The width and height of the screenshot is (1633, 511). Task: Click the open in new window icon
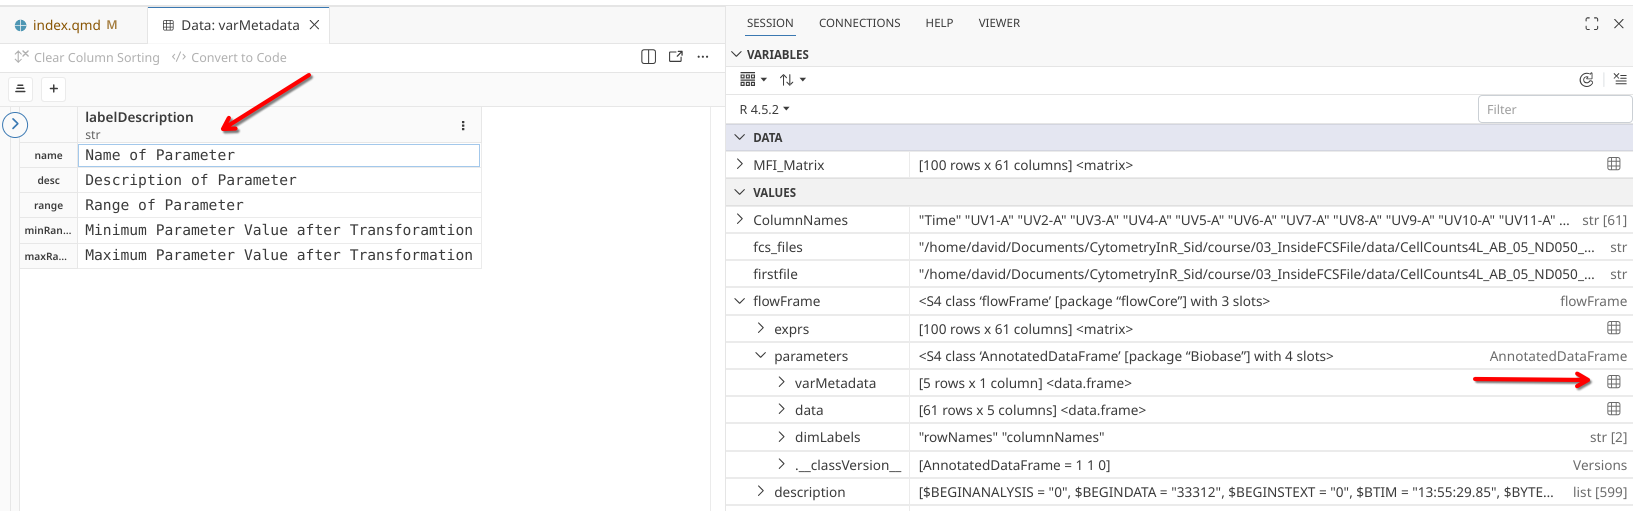pos(676,57)
